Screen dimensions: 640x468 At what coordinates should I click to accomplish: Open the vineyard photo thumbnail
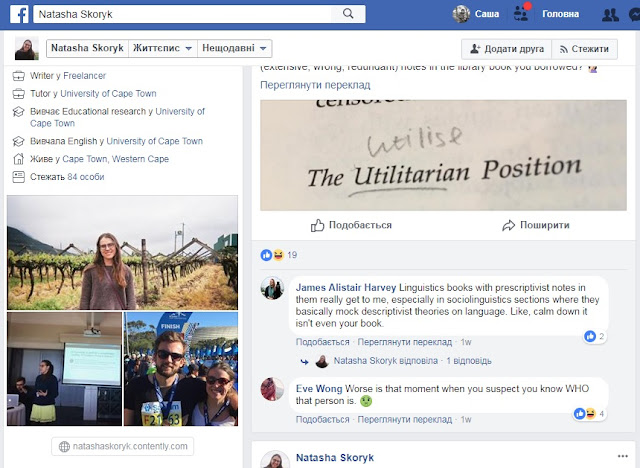coord(122,253)
